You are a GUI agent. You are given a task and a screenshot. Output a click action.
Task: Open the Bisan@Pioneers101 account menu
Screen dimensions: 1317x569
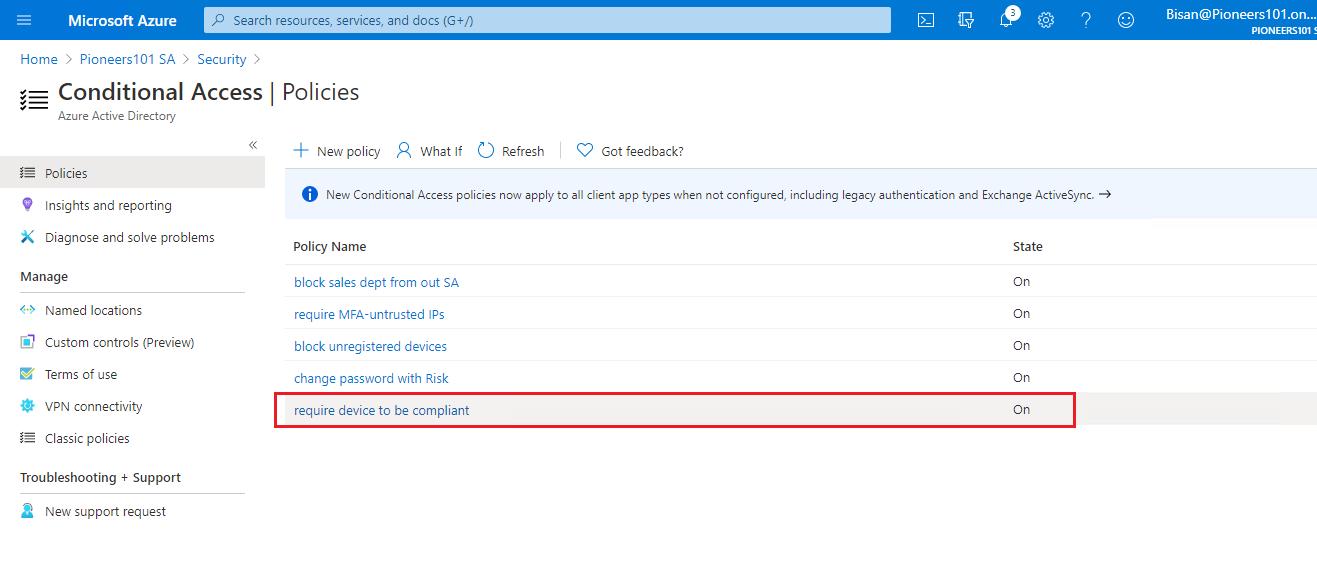[1240, 20]
